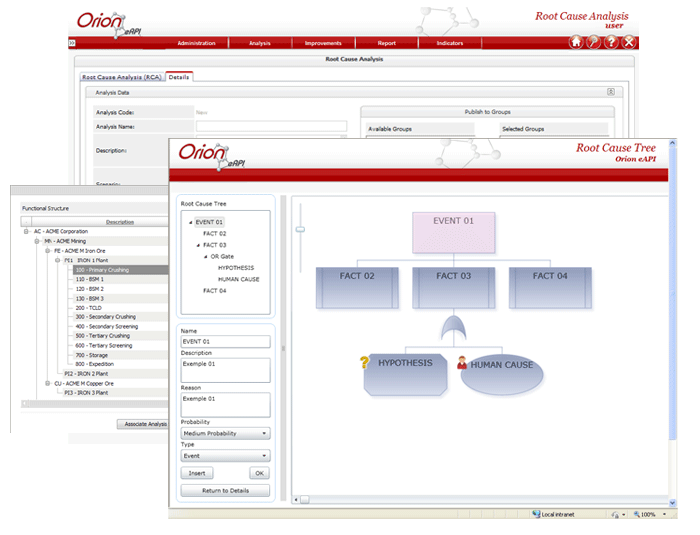The image size is (700, 535).
Task: Collapse the AC - ACME Corporation node
Action: pos(24,231)
